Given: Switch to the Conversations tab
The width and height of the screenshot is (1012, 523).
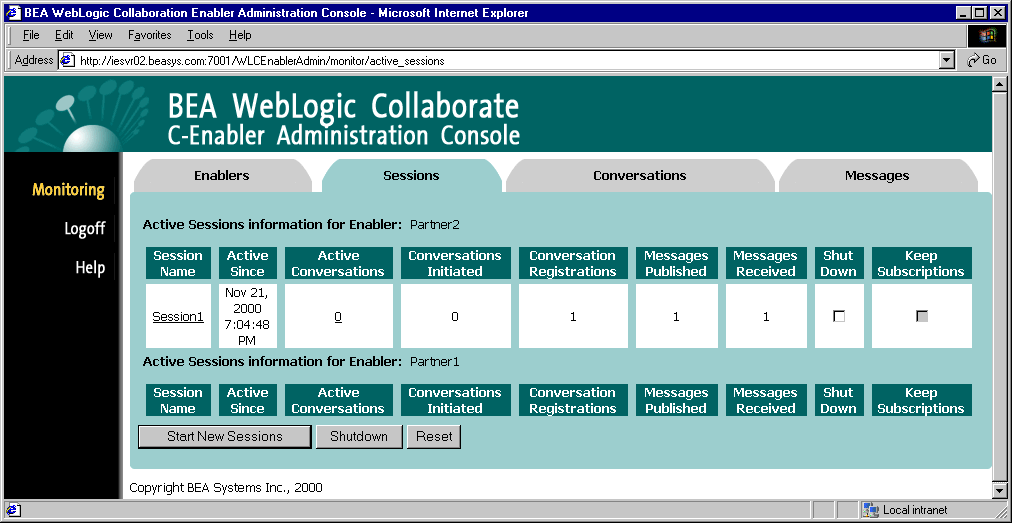Looking at the screenshot, I should pyautogui.click(x=640, y=176).
